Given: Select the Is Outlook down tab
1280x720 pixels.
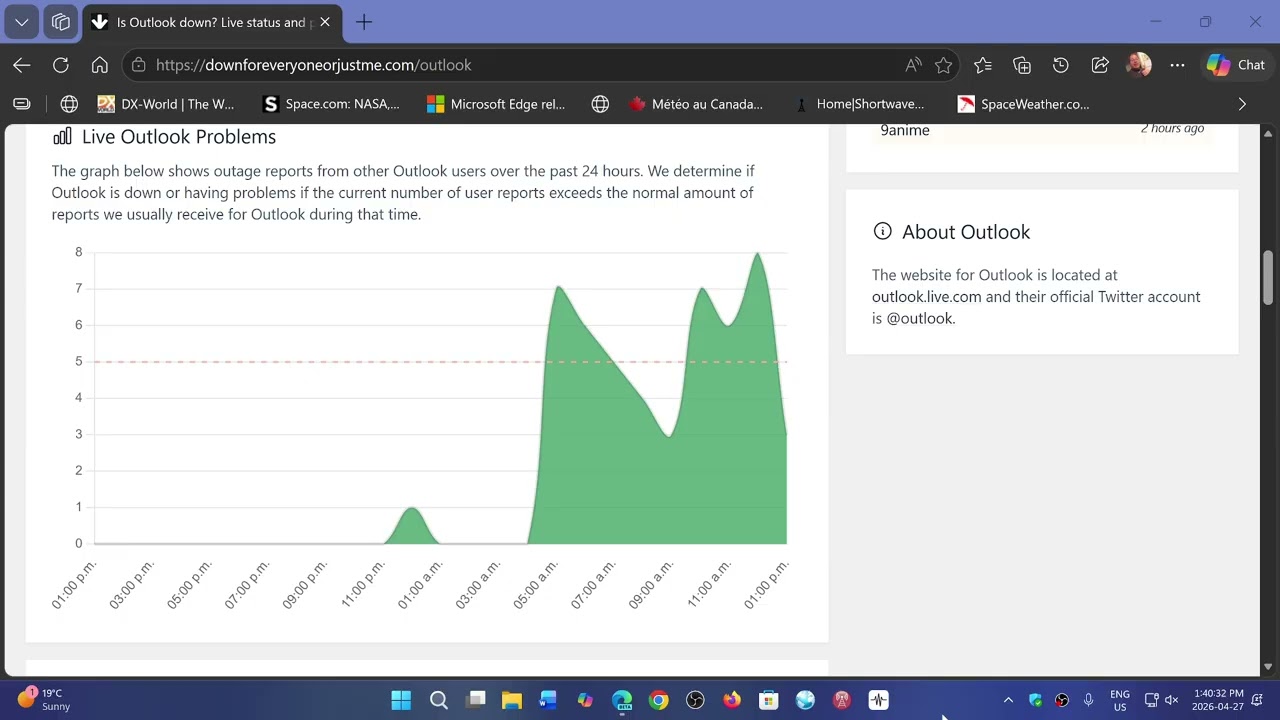Looking at the screenshot, I should 211,22.
